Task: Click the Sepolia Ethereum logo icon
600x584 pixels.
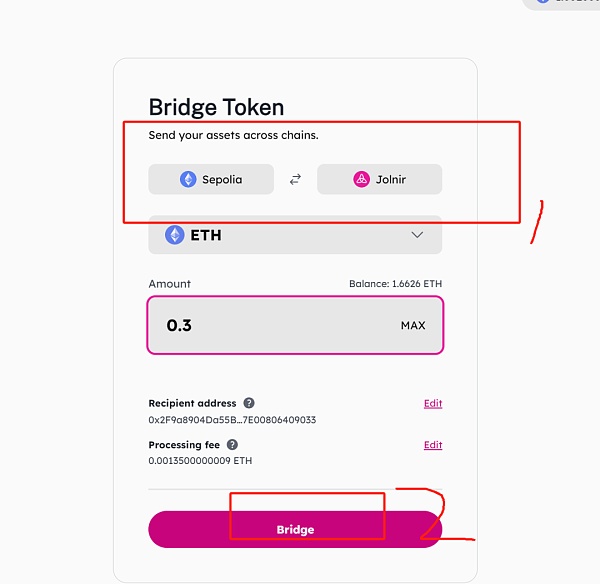Action: click(x=188, y=179)
